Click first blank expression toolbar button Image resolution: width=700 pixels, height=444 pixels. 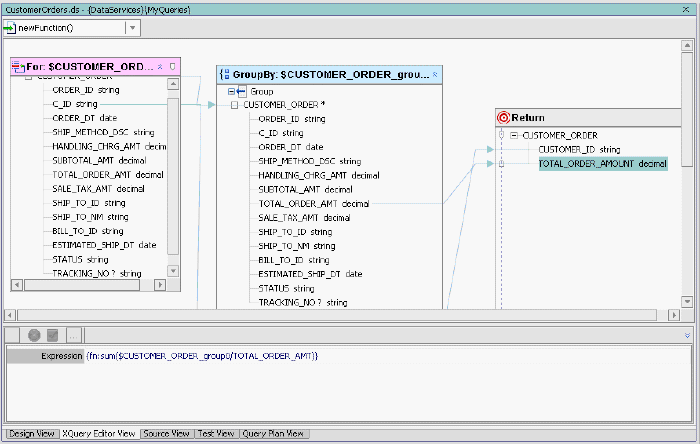12,335
